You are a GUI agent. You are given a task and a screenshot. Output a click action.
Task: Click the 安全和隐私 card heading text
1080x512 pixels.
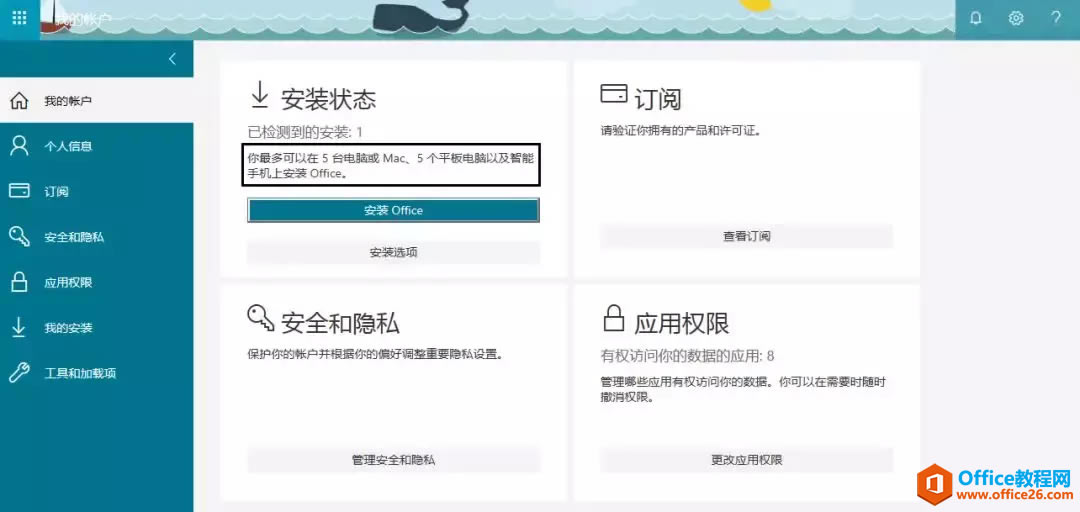(340, 322)
